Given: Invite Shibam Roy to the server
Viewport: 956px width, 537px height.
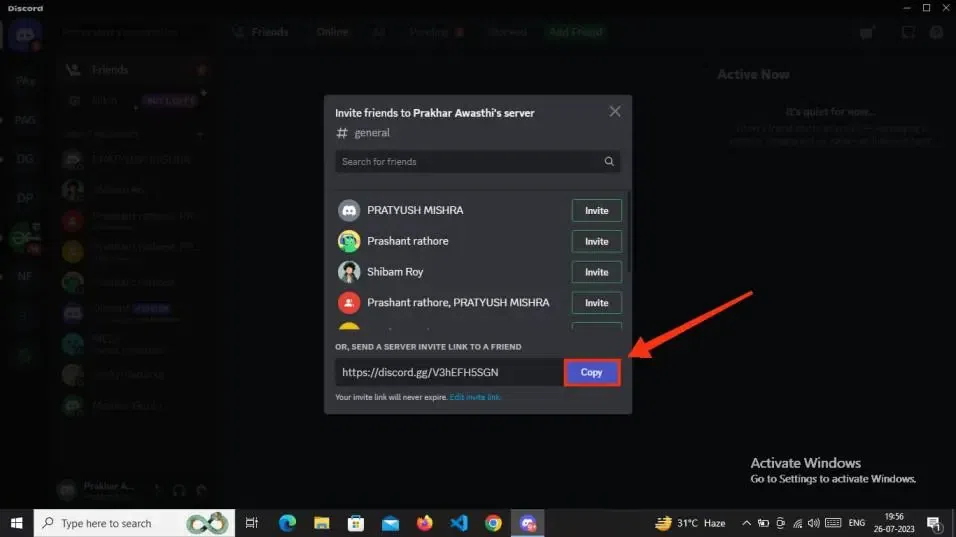Looking at the screenshot, I should tap(596, 272).
